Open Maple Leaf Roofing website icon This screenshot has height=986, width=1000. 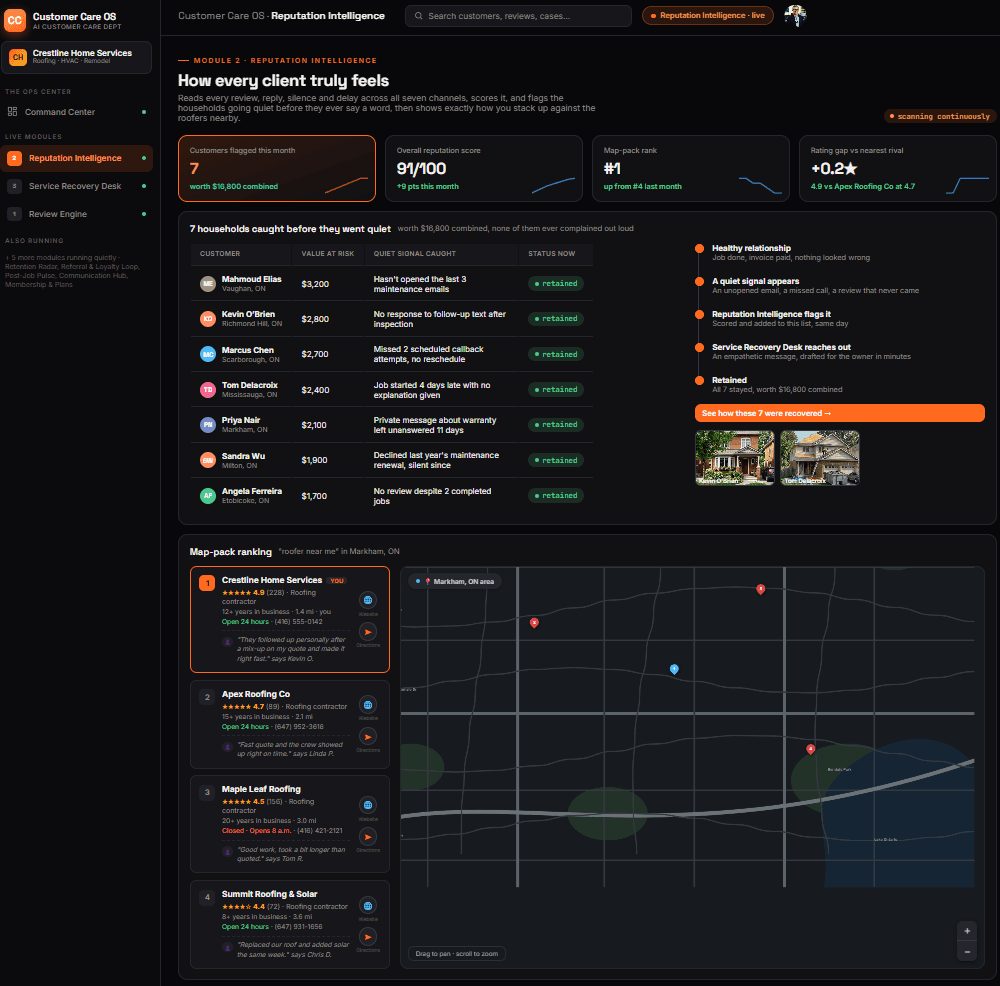[368, 805]
